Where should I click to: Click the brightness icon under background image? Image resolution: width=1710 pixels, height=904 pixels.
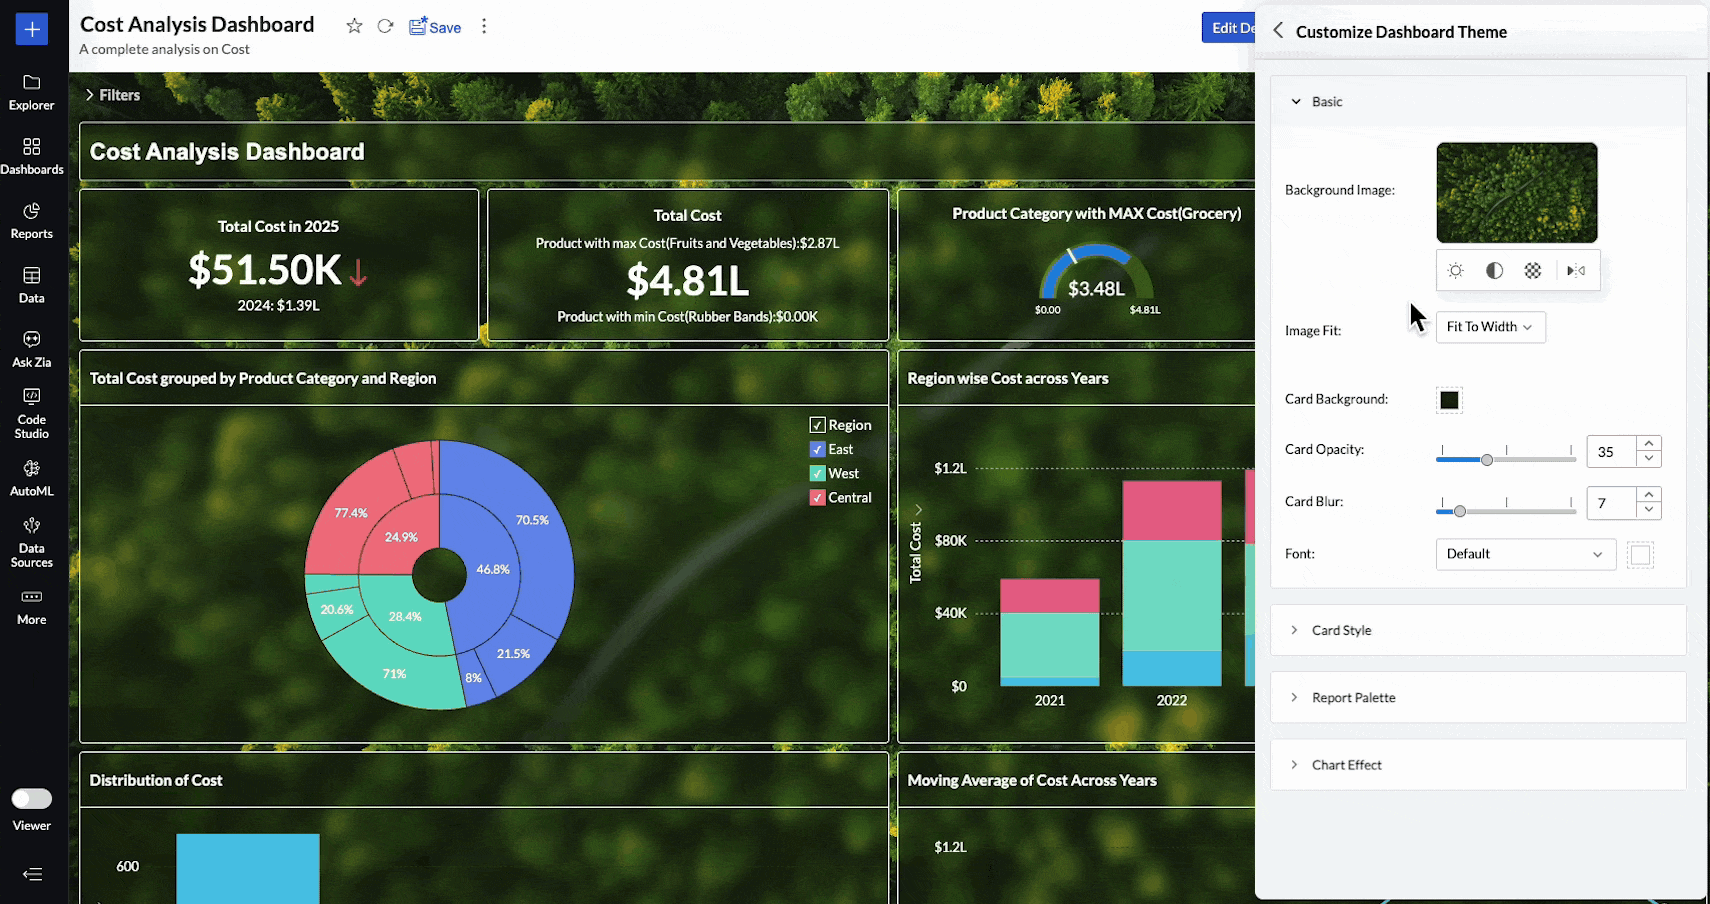pos(1456,271)
